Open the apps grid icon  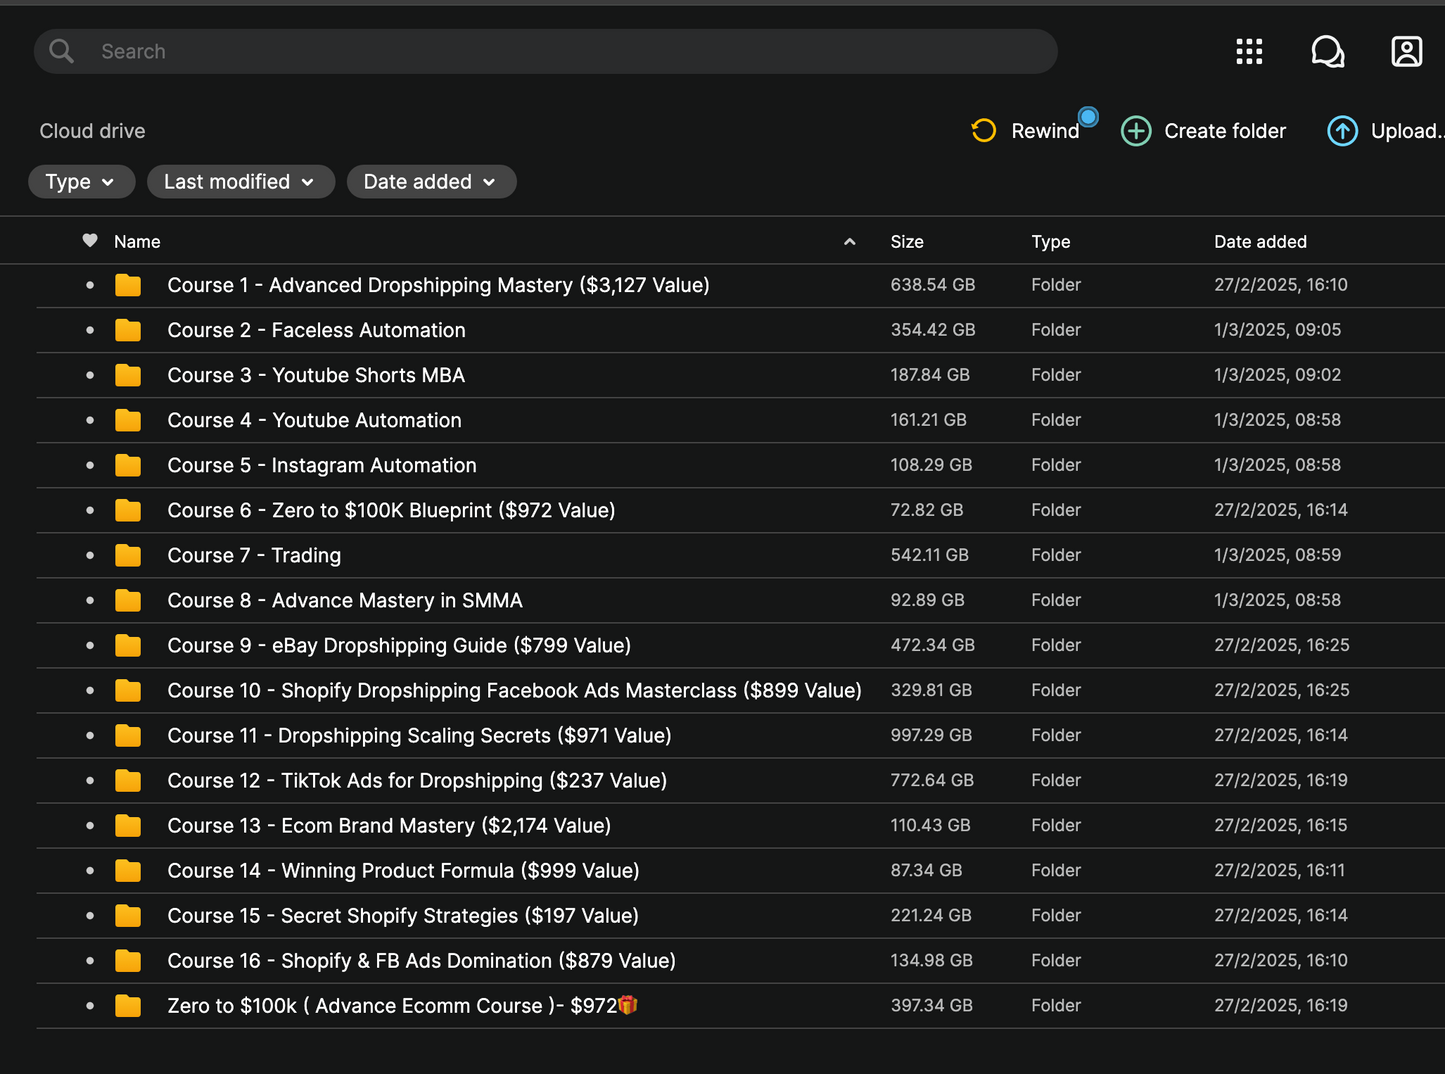(1249, 51)
